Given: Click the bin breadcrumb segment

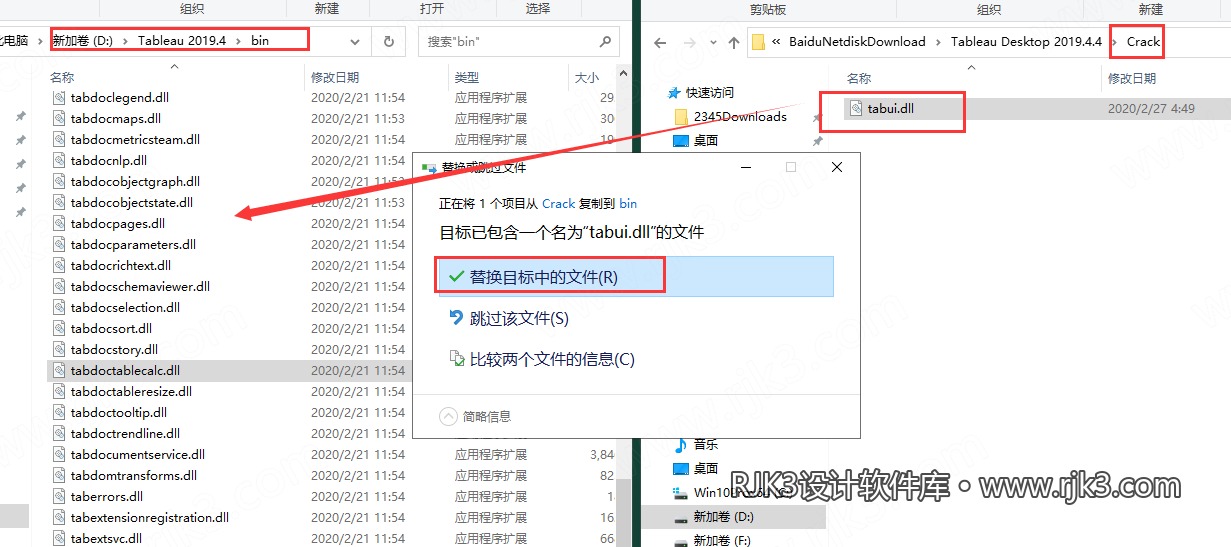Looking at the screenshot, I should click(260, 41).
